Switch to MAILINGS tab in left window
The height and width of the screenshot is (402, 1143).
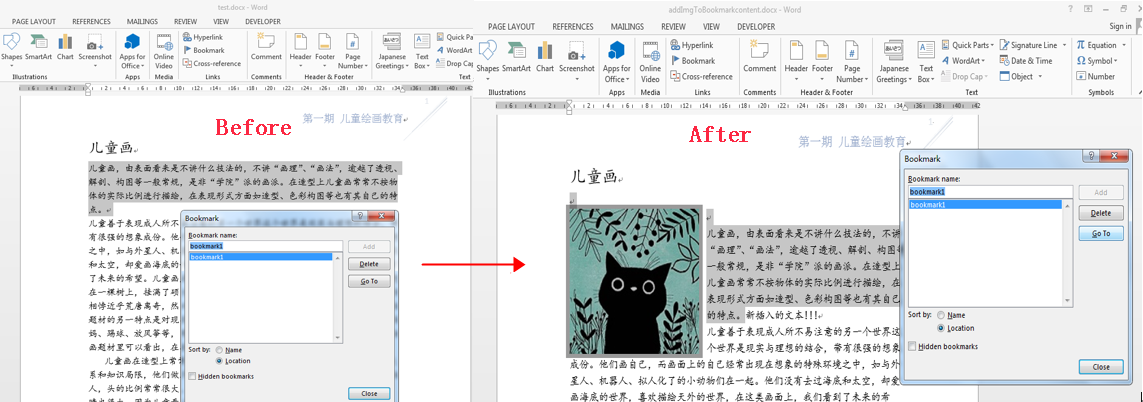point(142,22)
